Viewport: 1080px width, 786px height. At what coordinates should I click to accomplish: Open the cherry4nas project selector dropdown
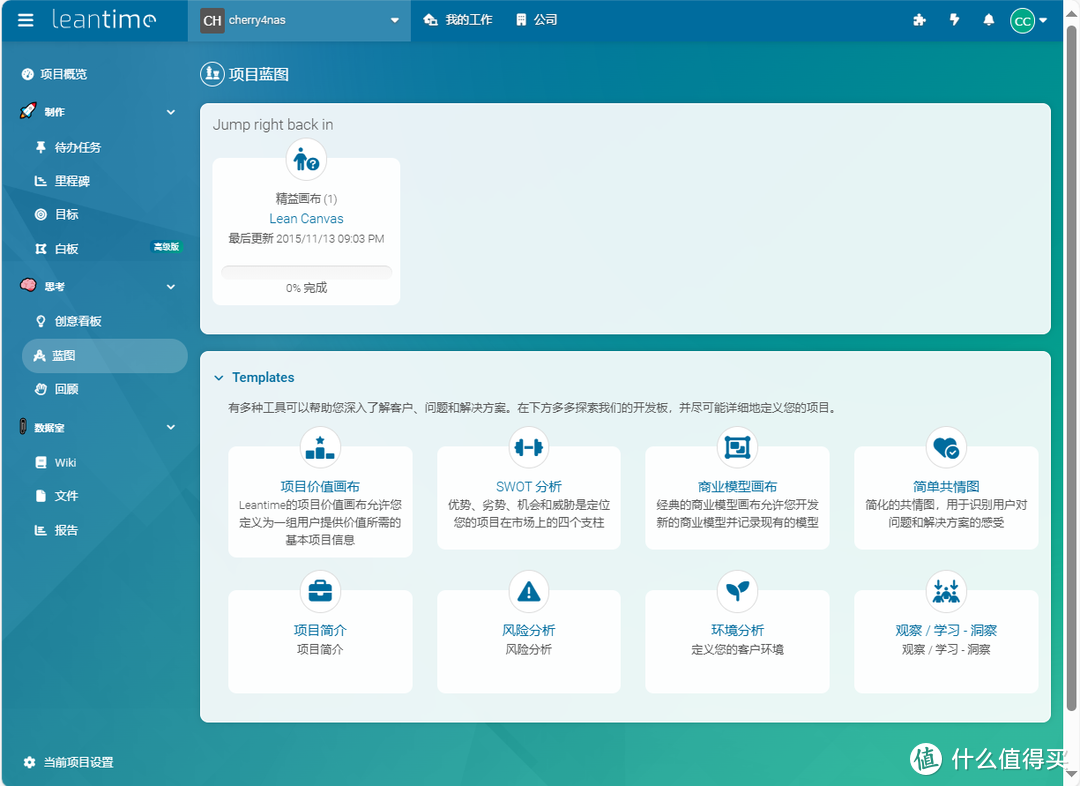point(298,20)
